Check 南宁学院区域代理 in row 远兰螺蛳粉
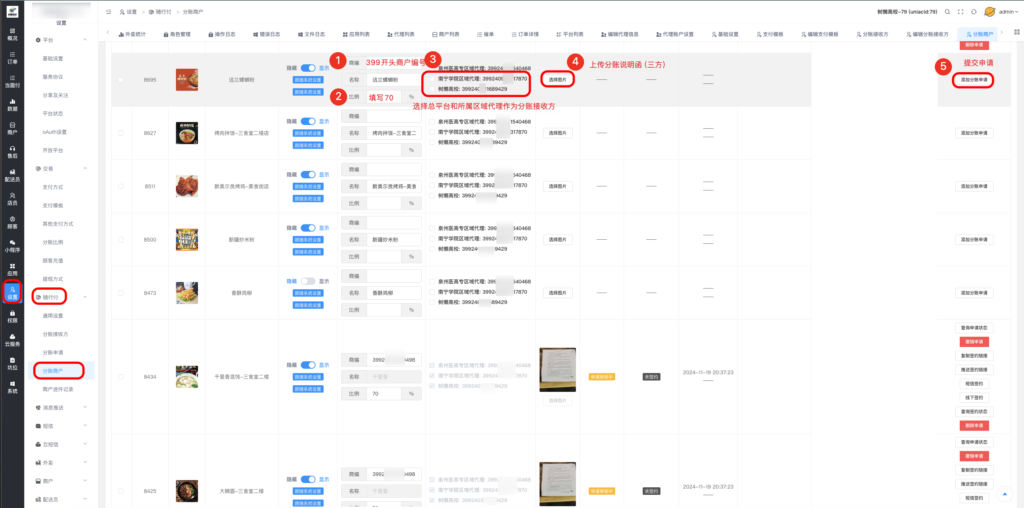Screen dimensions: 1024x508 click(432, 78)
